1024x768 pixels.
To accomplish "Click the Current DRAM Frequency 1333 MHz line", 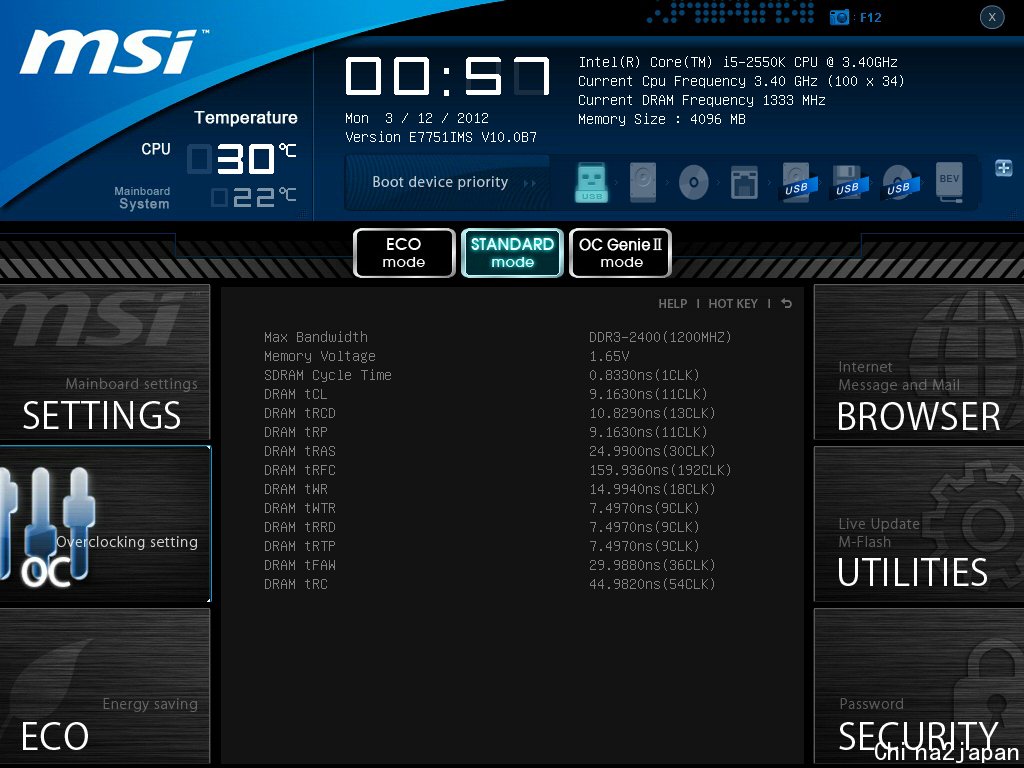I will [702, 100].
